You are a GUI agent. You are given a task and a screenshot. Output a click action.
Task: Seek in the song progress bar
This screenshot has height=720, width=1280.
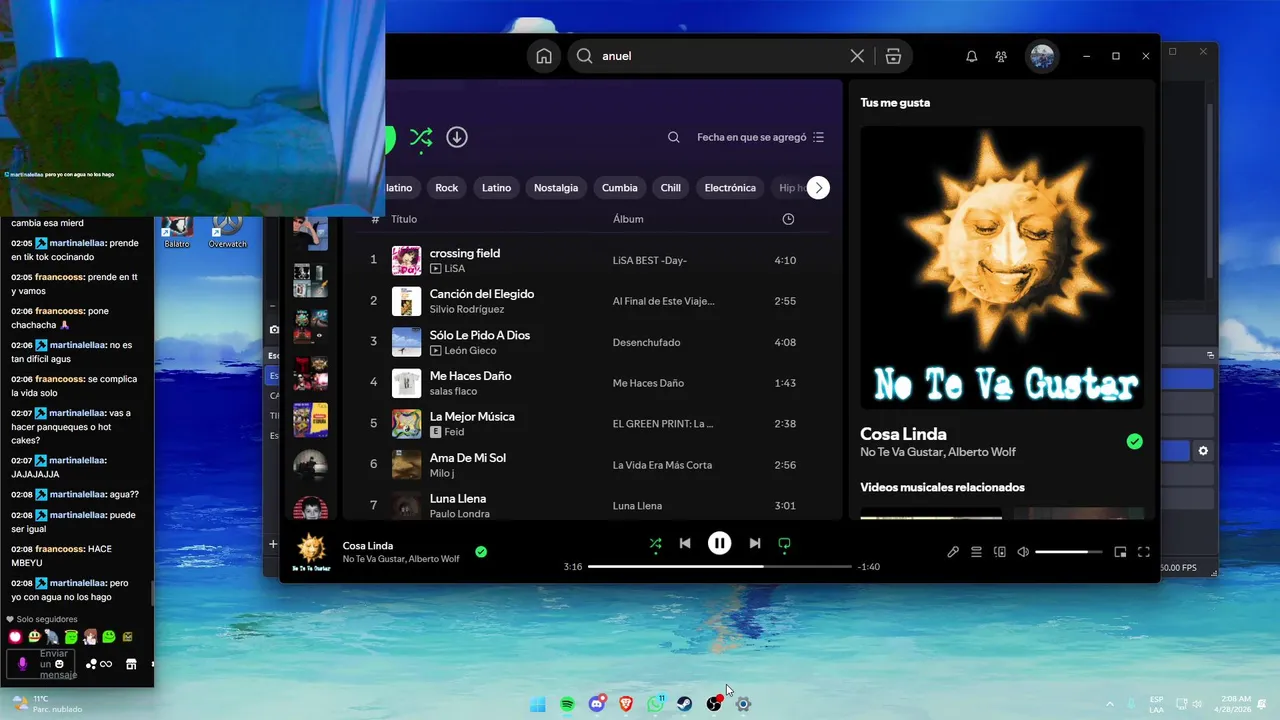tap(720, 566)
